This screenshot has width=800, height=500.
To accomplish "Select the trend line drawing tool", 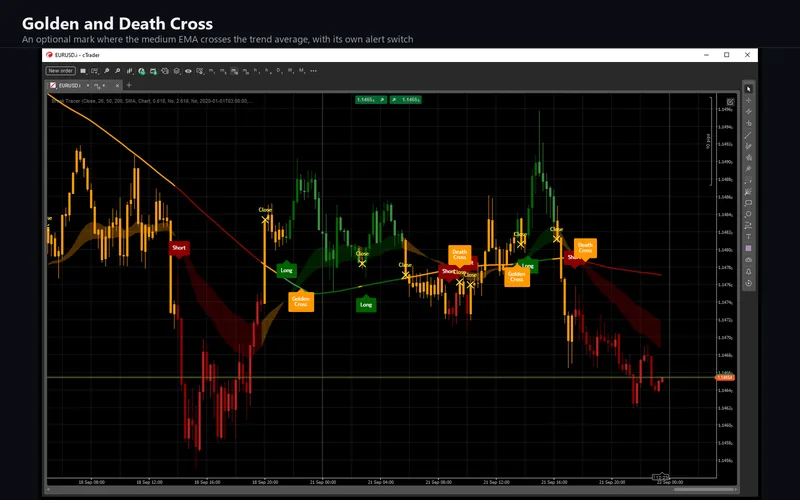I will (748, 135).
